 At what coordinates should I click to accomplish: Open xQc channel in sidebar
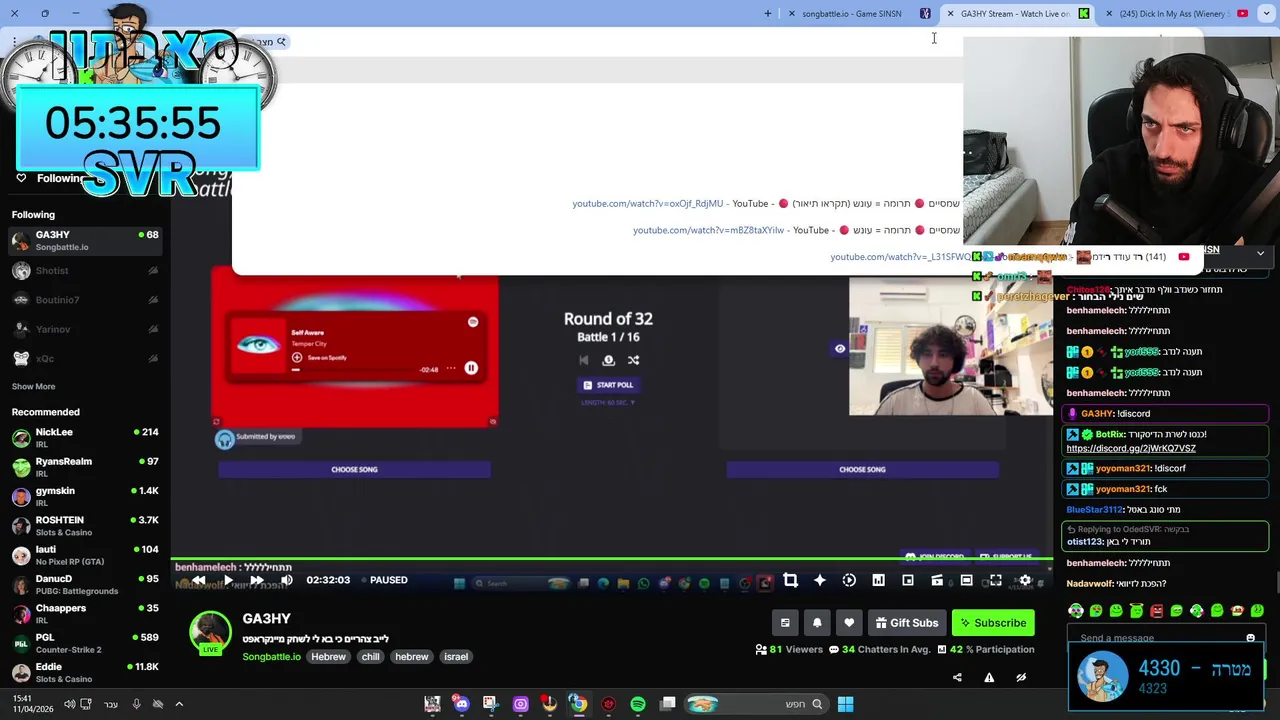pyautogui.click(x=85, y=358)
